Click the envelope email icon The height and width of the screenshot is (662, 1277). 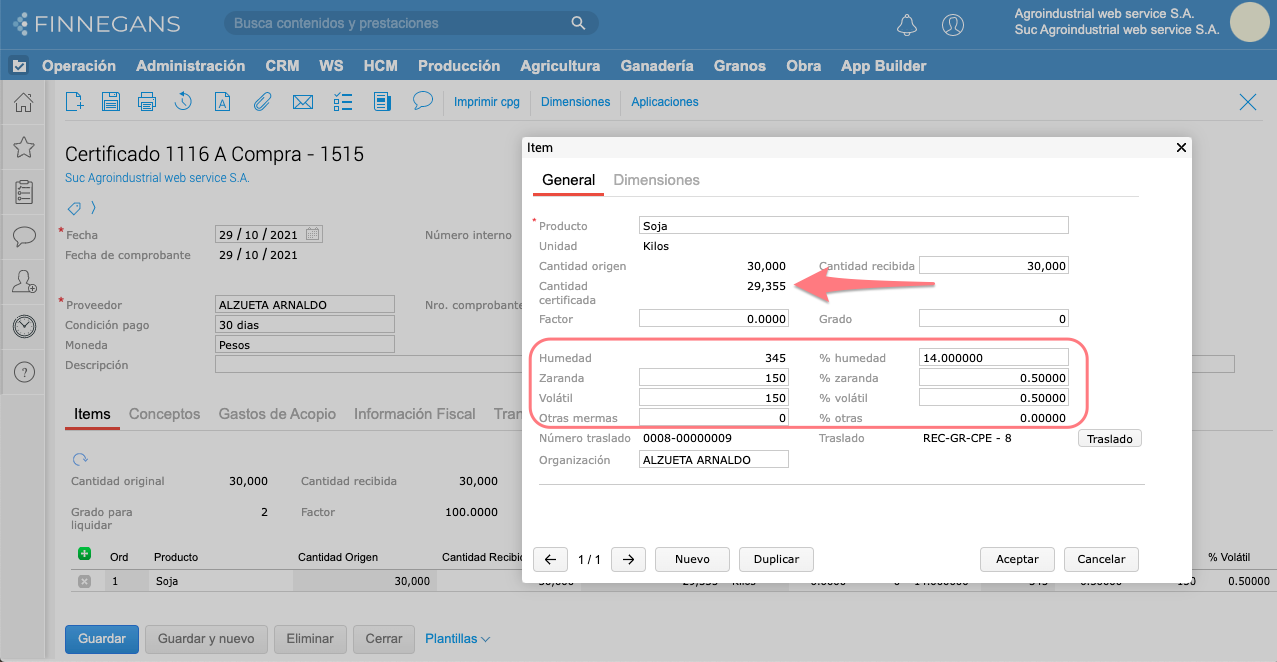(x=303, y=101)
